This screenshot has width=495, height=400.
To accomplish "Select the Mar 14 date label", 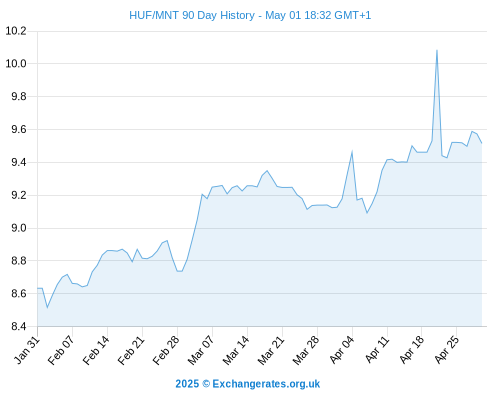I will click(236, 350).
